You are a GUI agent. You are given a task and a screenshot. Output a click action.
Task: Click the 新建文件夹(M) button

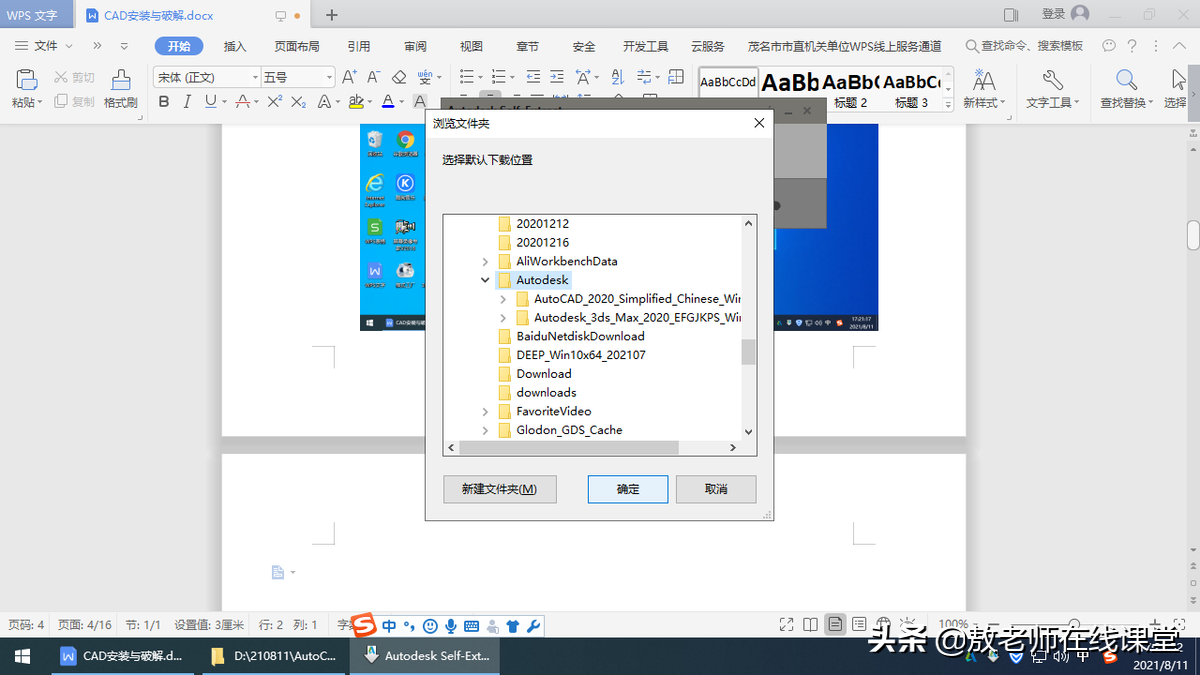coord(500,489)
